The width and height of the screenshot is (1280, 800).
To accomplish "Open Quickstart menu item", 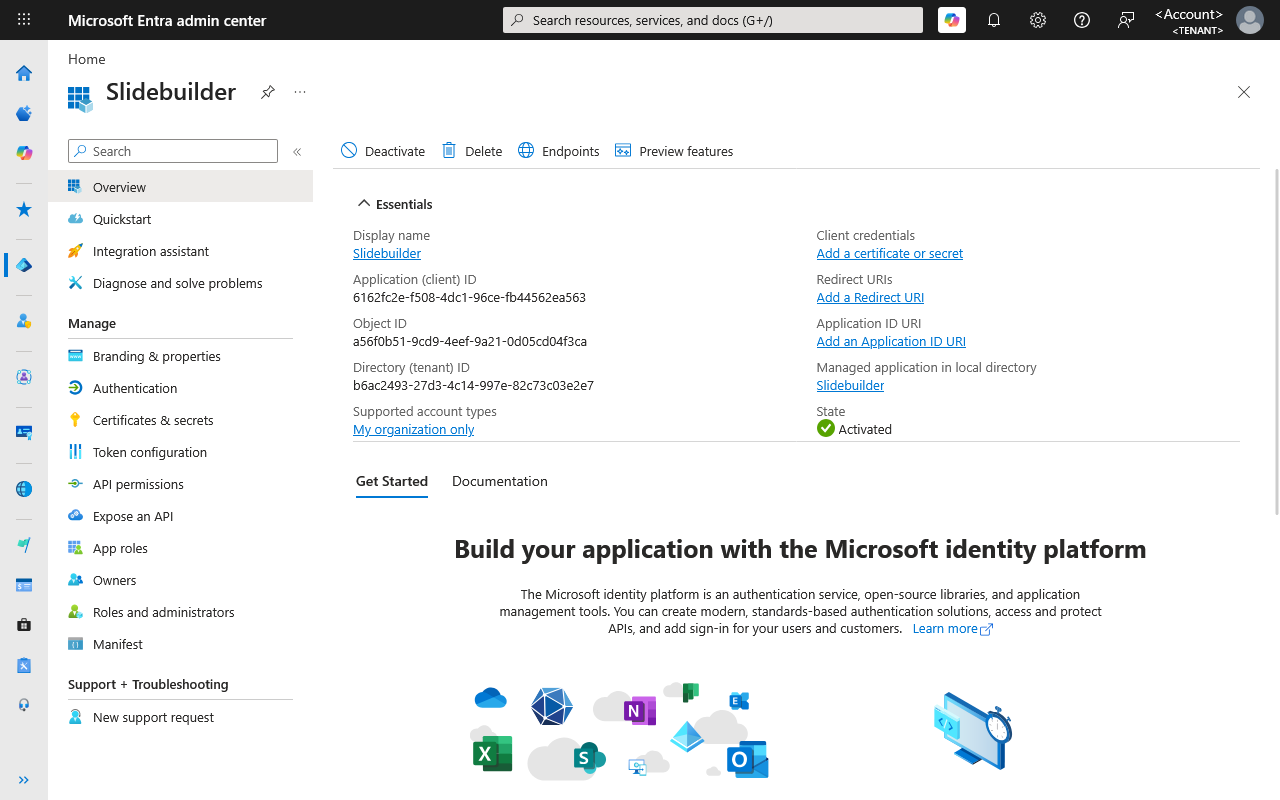I will pyautogui.click(x=180, y=219).
